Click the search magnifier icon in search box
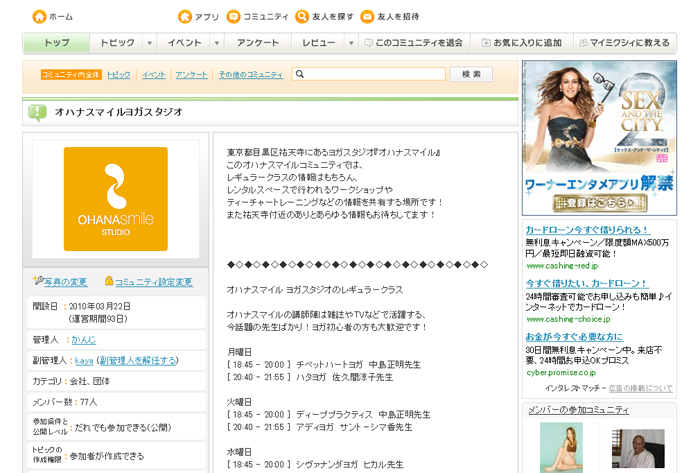Screen dimensions: 700x473 (300, 74)
